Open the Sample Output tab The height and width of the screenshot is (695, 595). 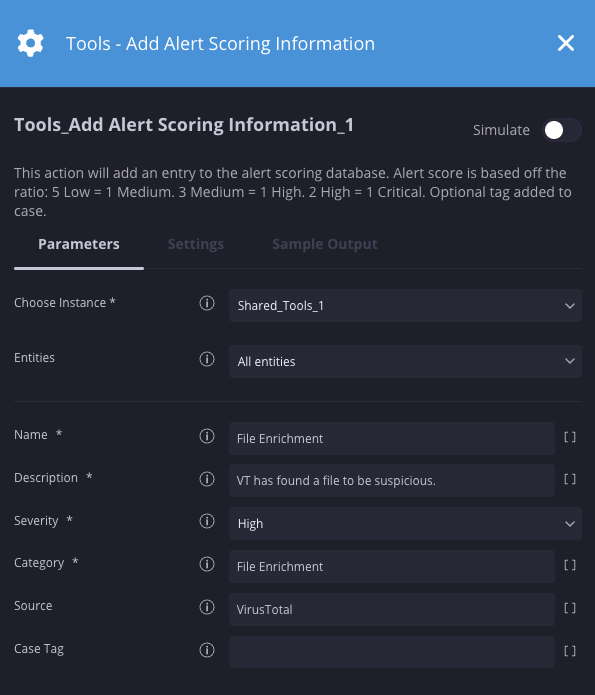click(325, 244)
